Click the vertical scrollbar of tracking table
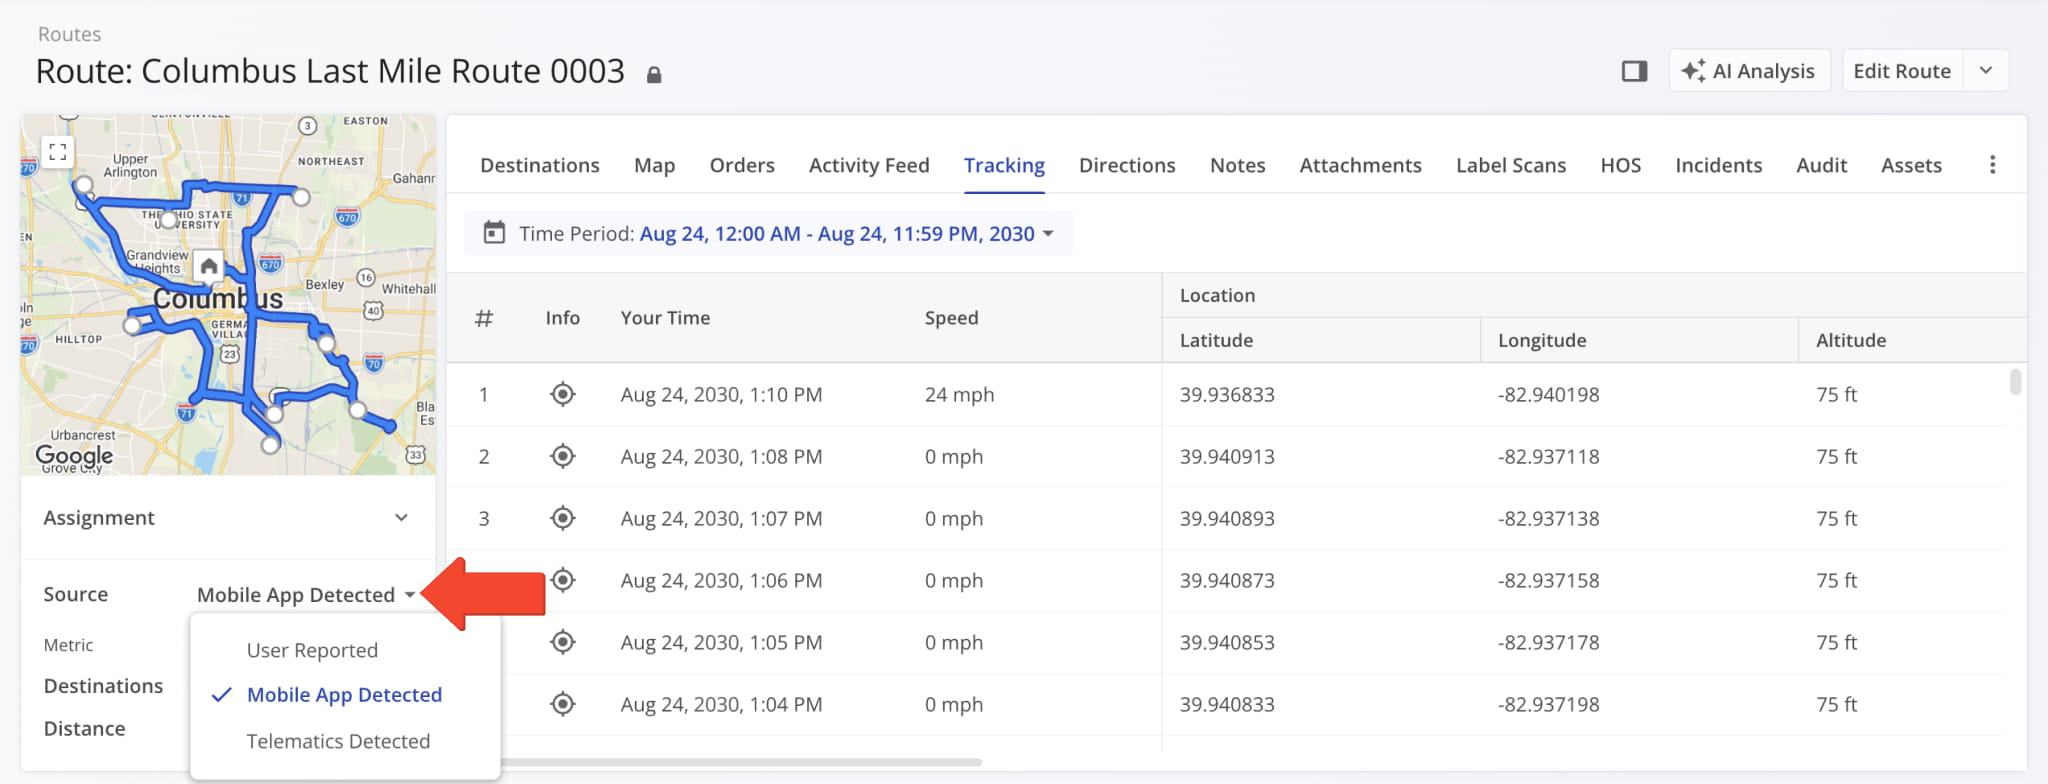 pos(2015,382)
